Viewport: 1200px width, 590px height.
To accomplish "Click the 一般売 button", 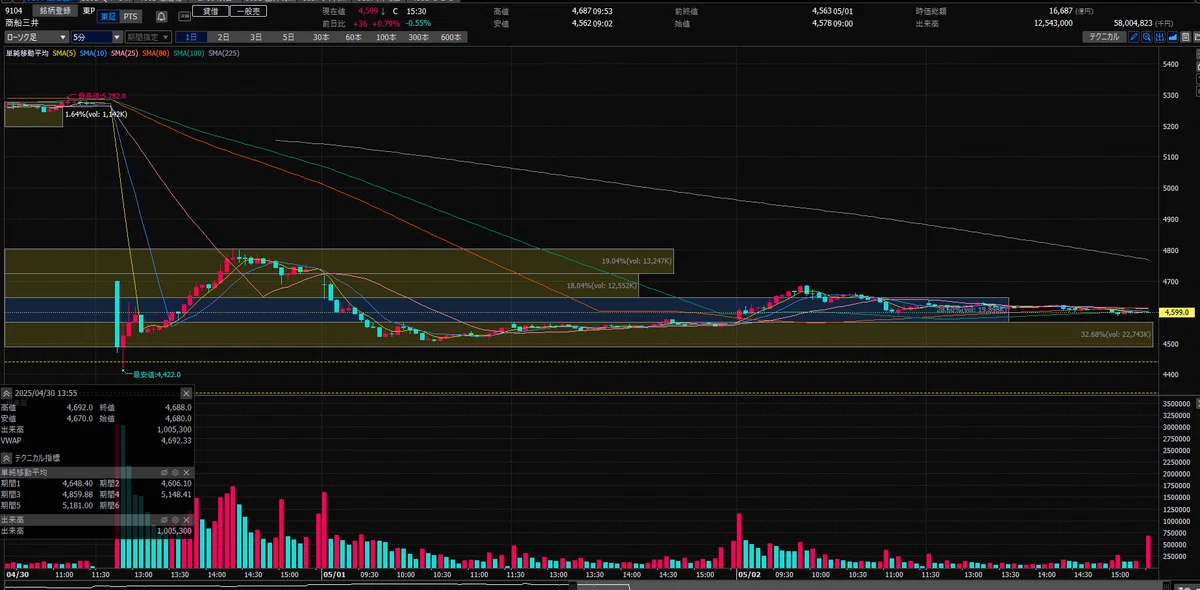I will click(250, 11).
